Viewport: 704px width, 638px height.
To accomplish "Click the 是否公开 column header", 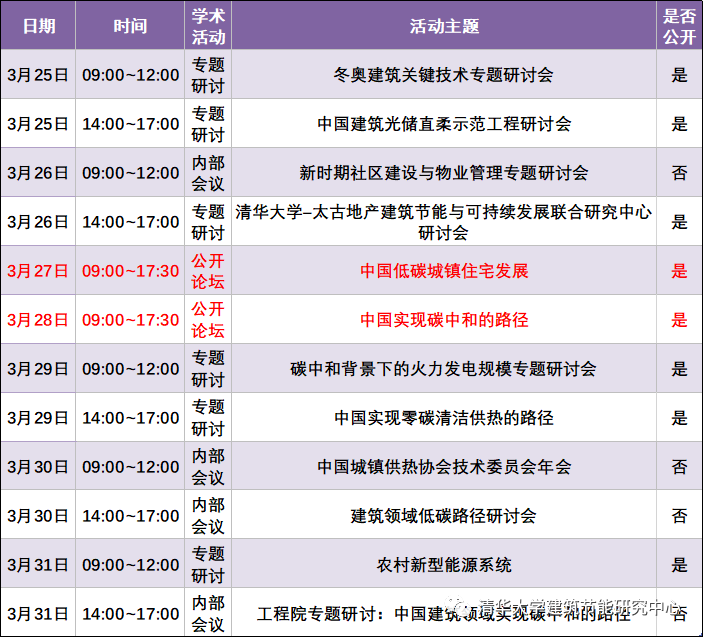I will (679, 25).
